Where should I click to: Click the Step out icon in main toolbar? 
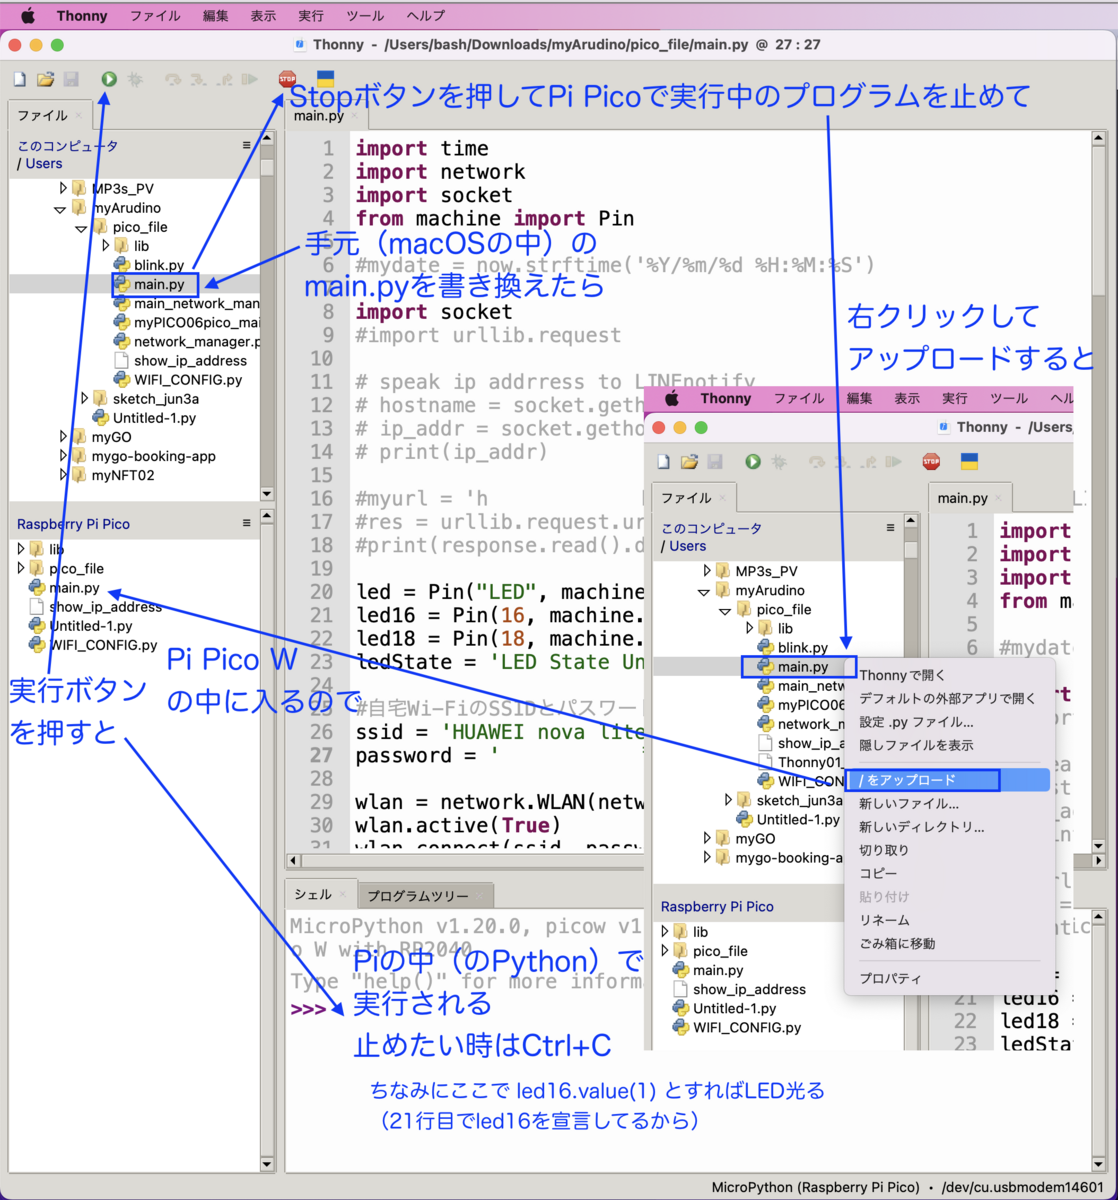pos(224,78)
